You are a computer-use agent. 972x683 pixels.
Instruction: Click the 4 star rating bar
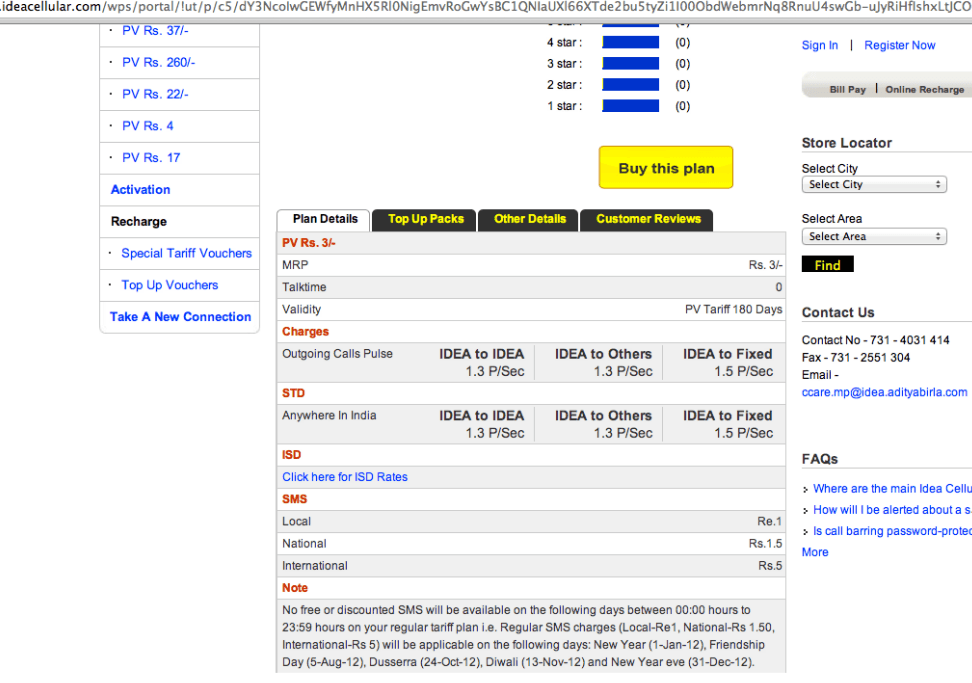click(x=630, y=42)
